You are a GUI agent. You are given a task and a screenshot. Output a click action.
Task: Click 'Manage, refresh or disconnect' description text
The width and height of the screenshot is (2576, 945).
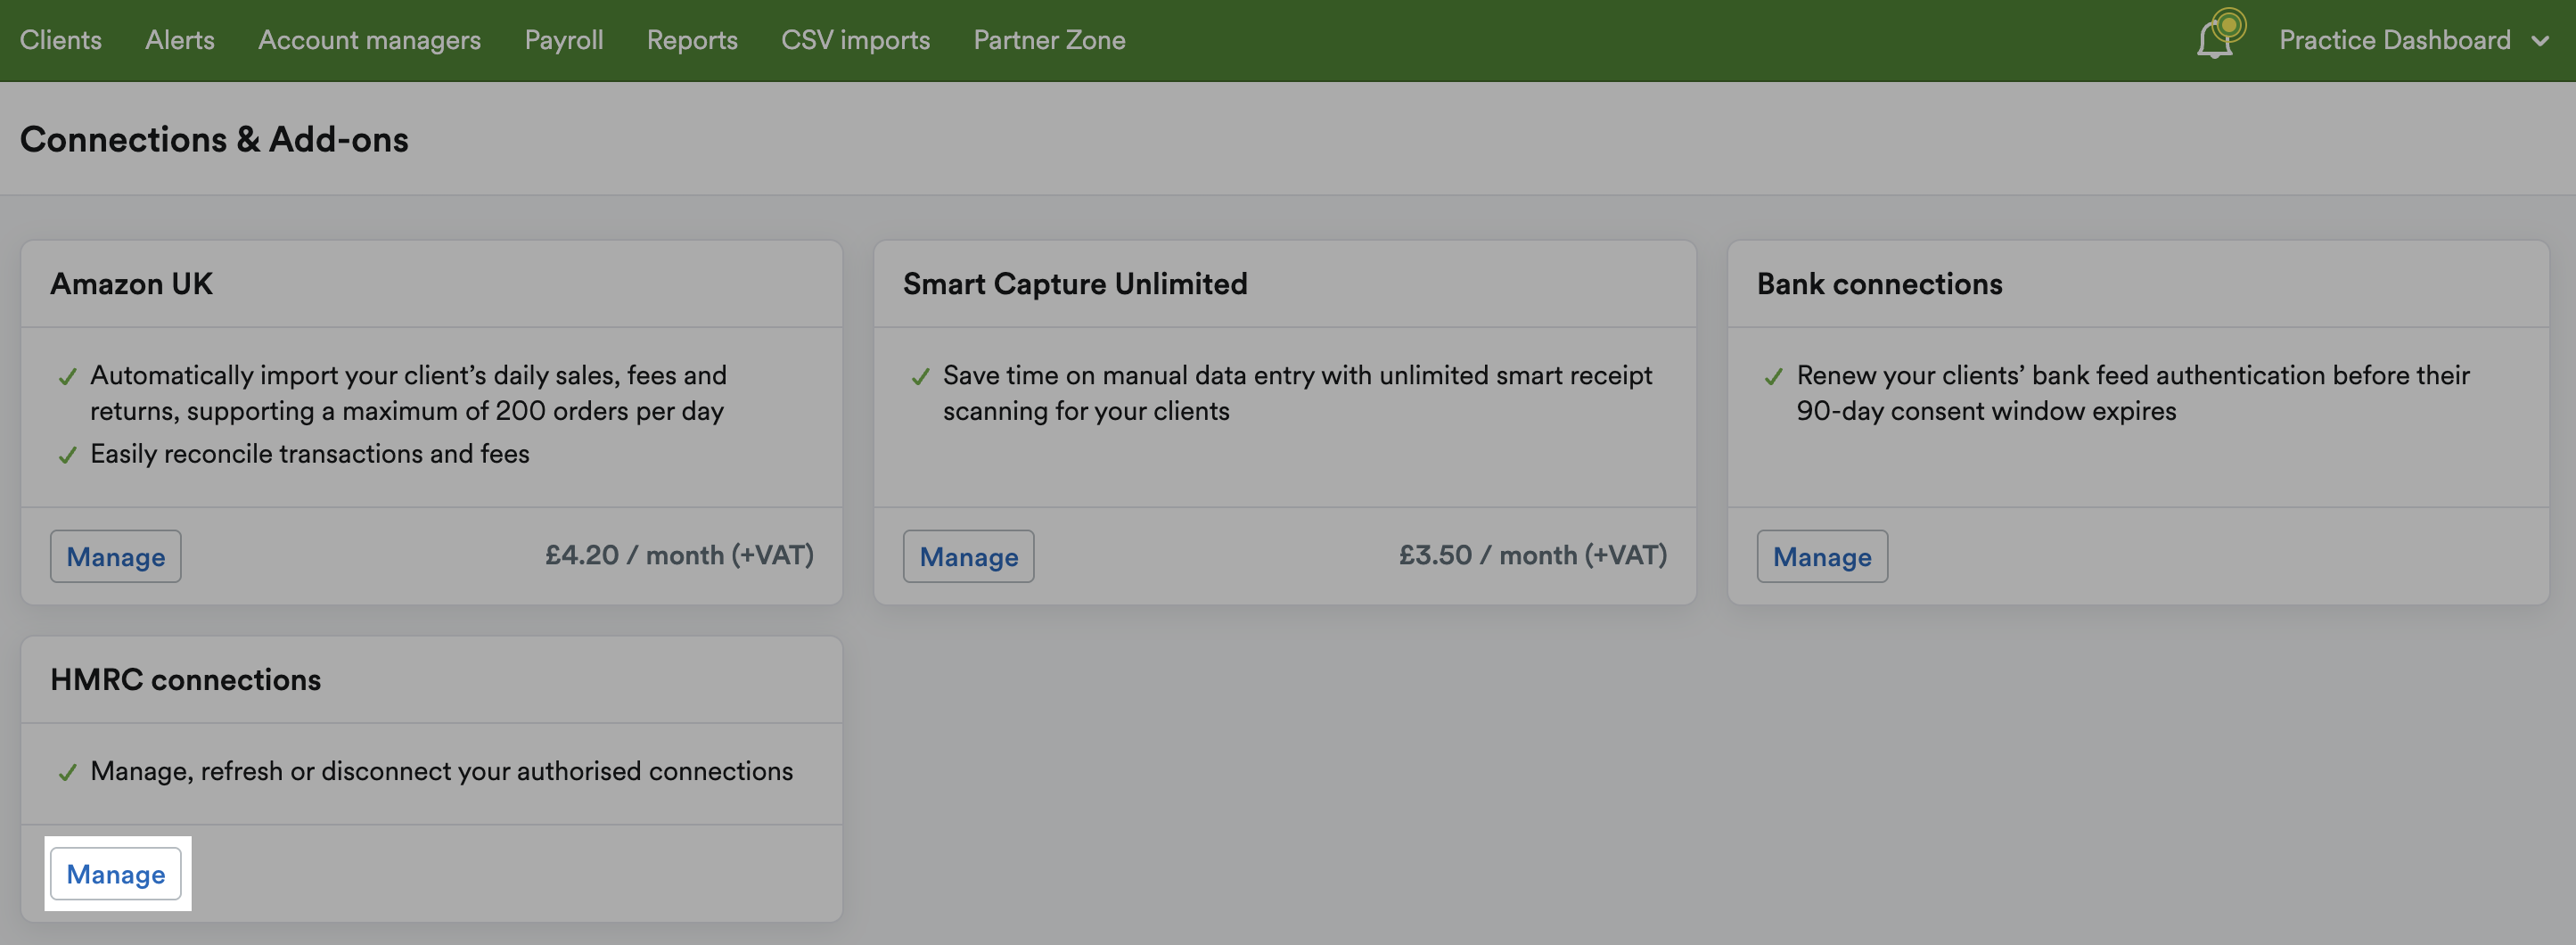(441, 771)
